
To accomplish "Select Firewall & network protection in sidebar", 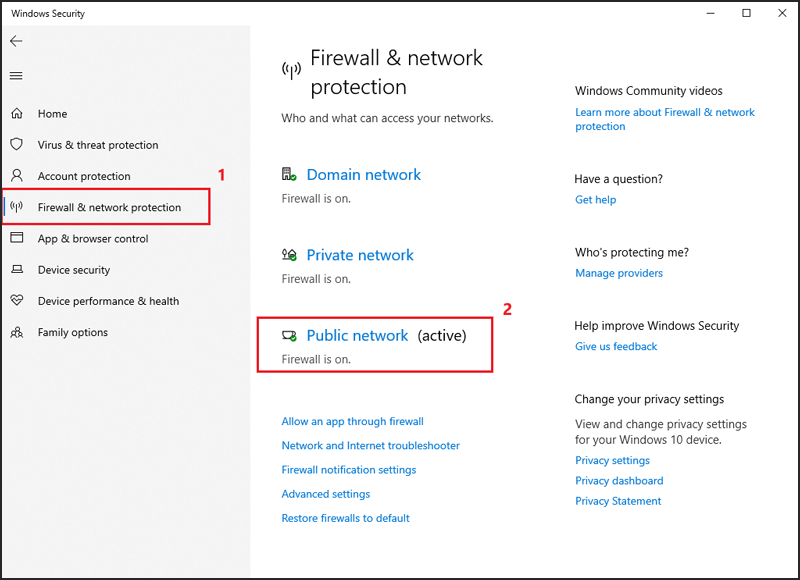I will 106,207.
